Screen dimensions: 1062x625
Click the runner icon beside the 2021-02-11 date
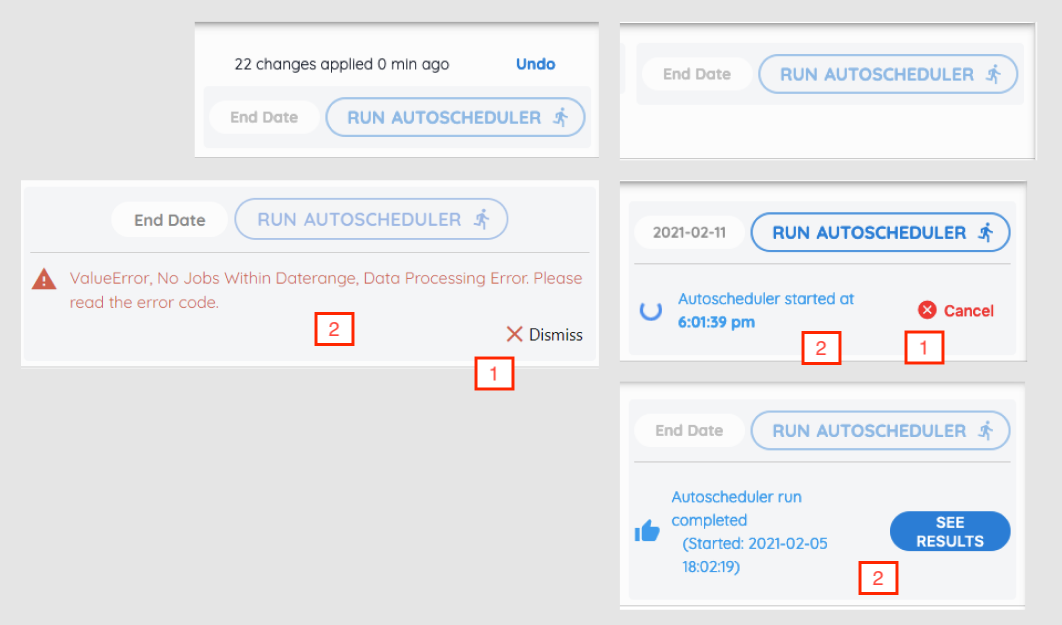(x=986, y=233)
